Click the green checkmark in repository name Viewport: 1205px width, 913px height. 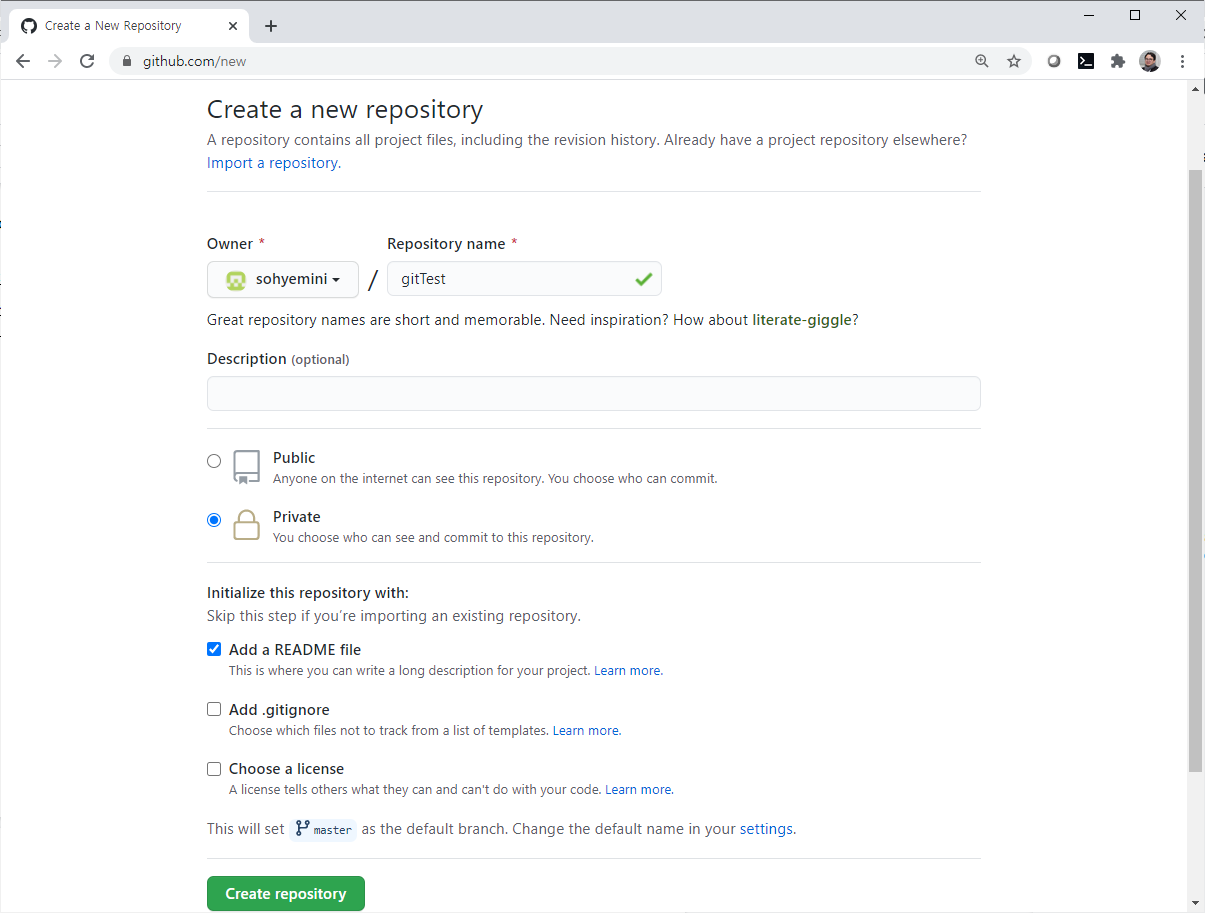[x=643, y=279]
